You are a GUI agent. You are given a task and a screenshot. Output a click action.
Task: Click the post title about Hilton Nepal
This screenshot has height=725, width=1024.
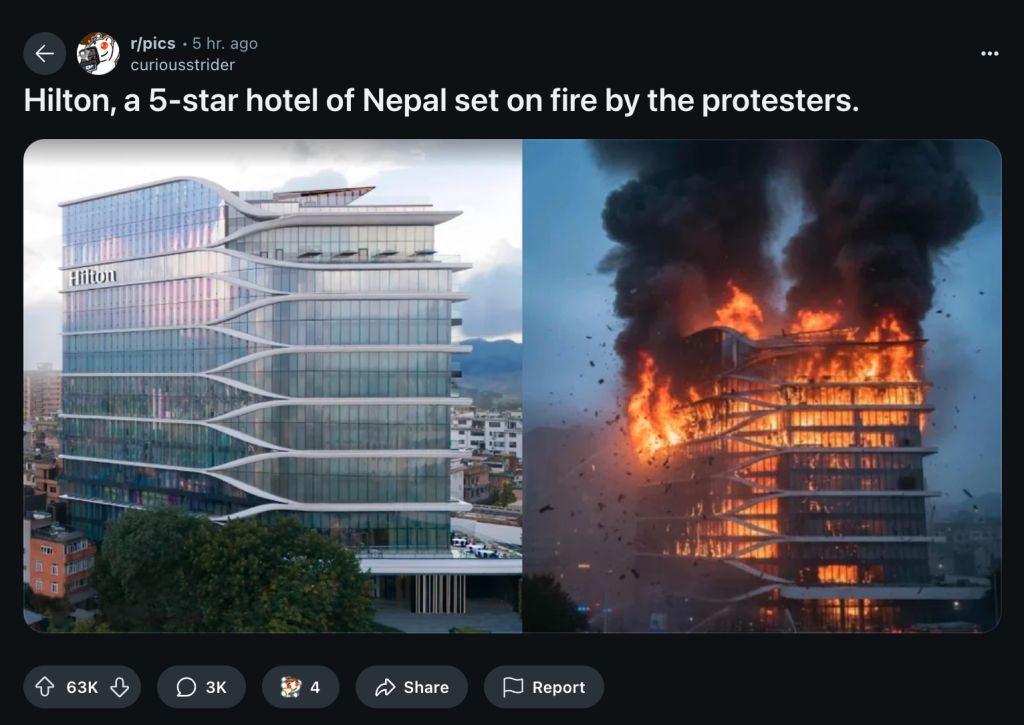tap(441, 101)
